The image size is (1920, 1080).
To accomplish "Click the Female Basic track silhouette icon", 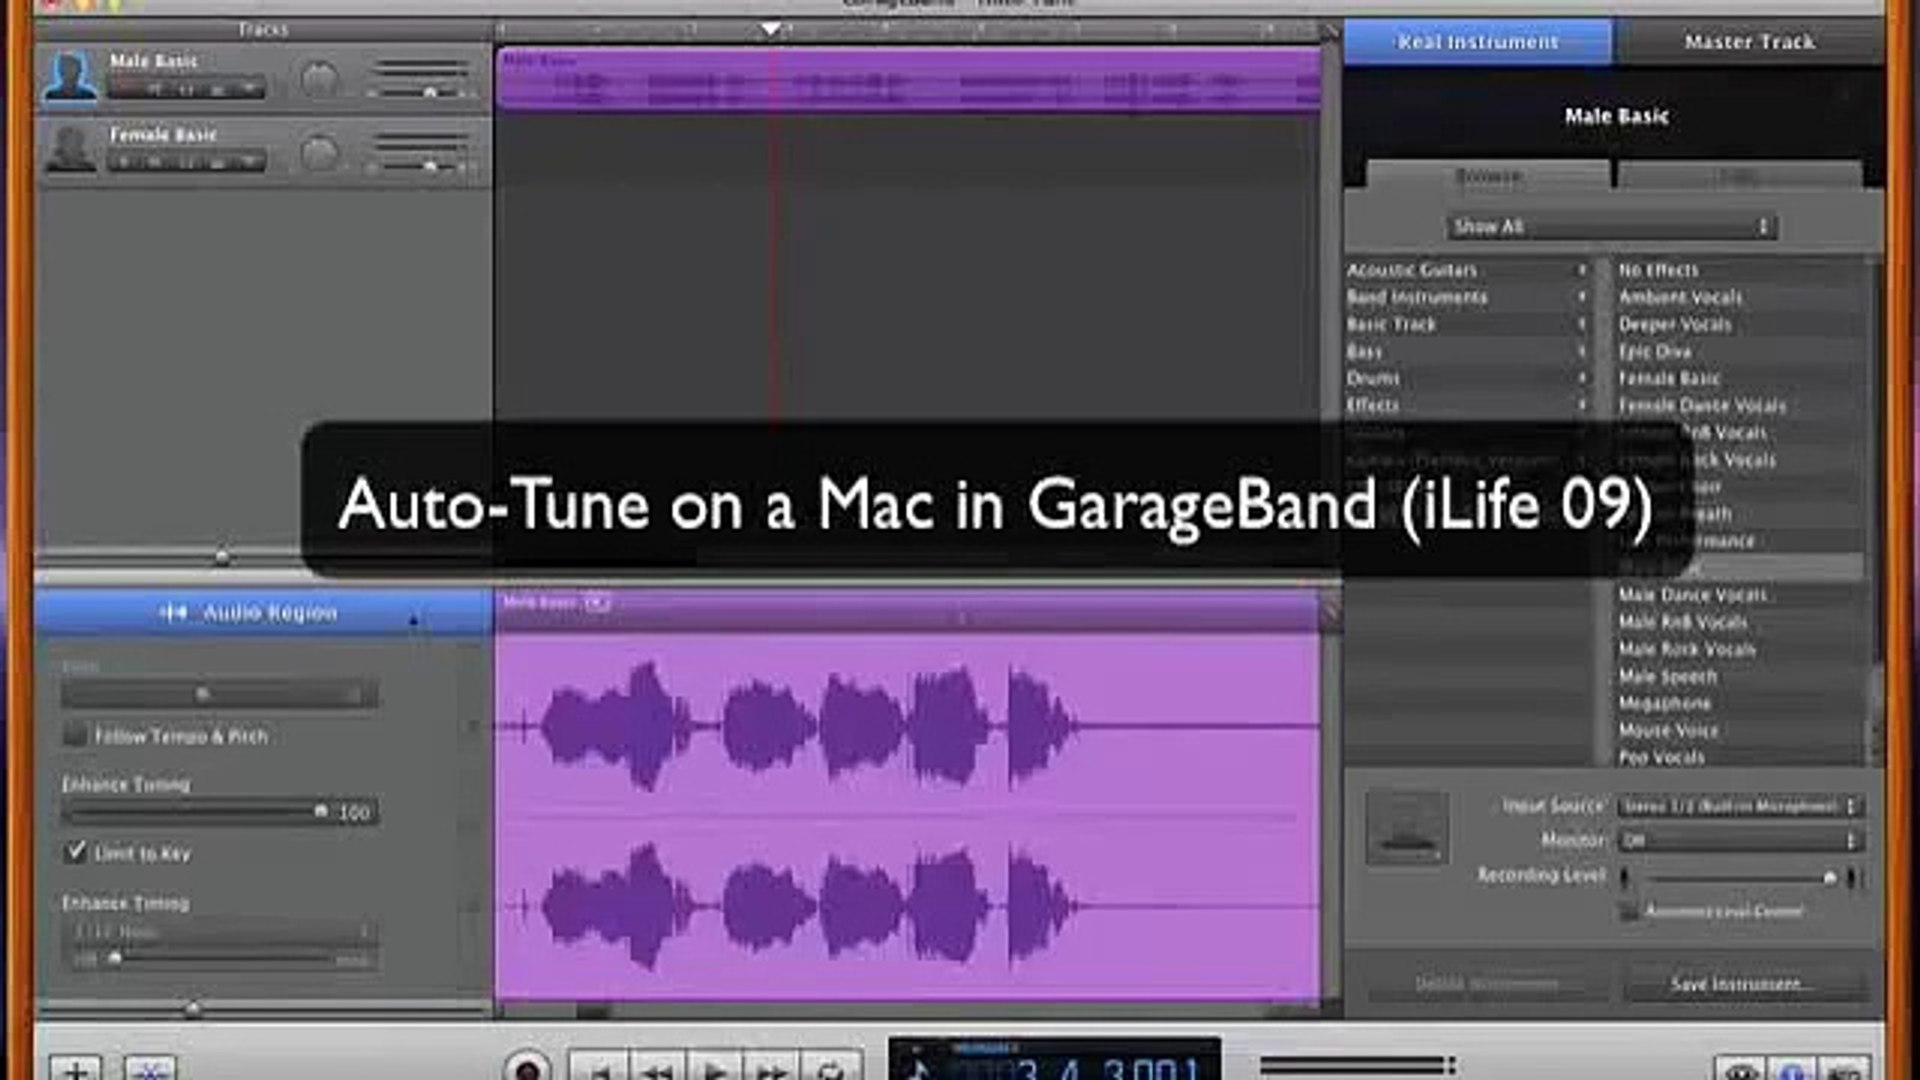I will click(72, 150).
